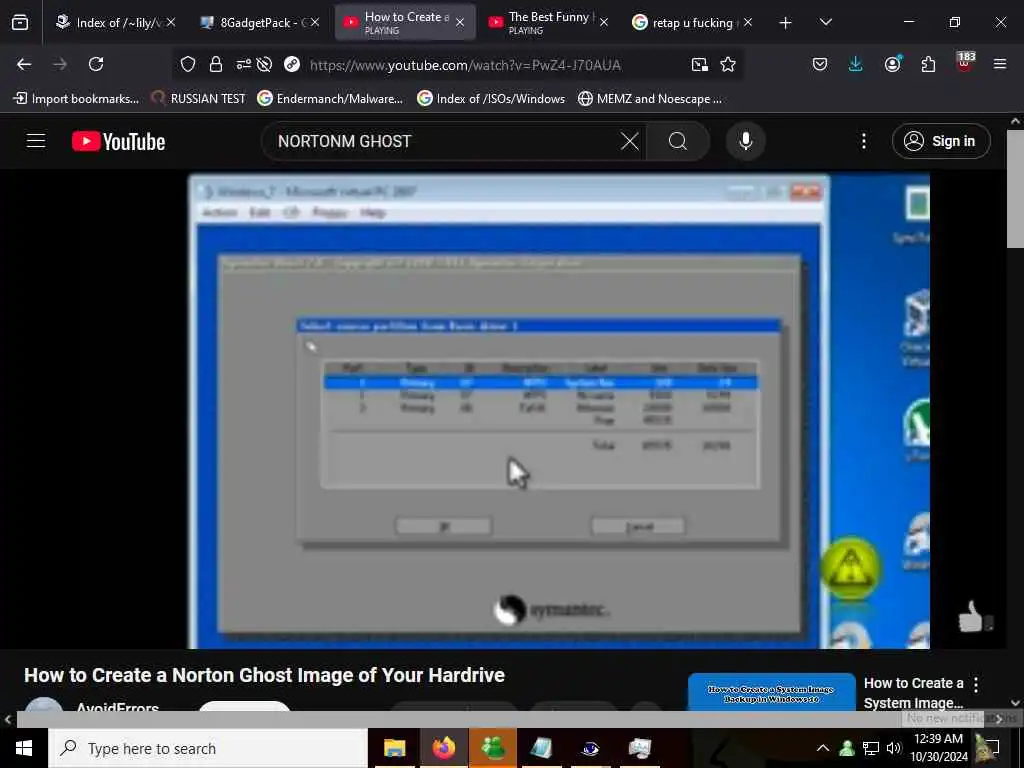Click the 'Import bookmarks...' bookmark
This screenshot has width=1024, height=768.
(x=76, y=99)
